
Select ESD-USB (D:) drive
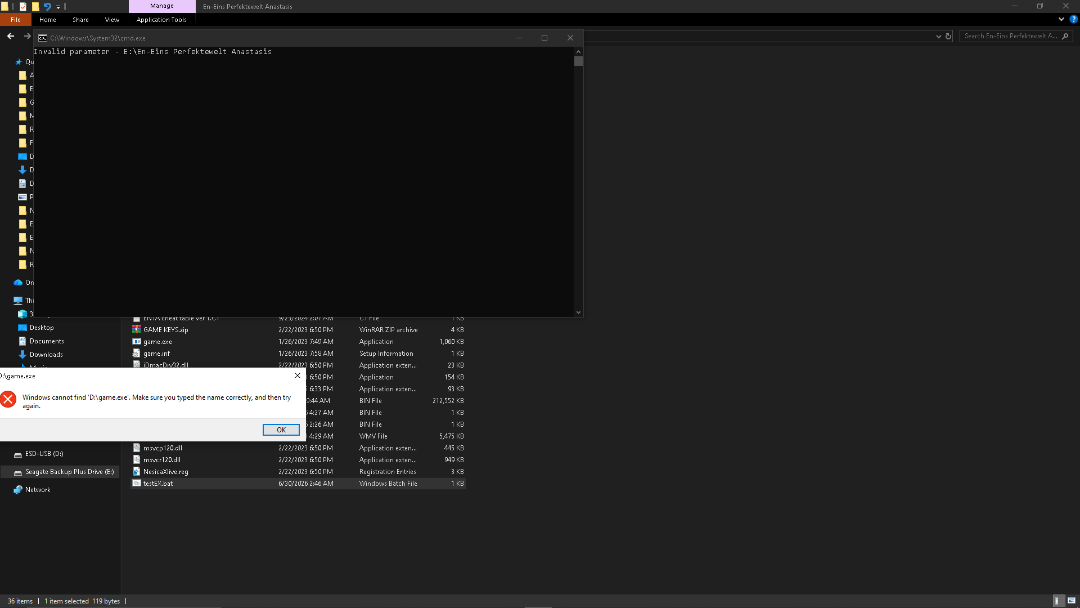[x=44, y=454]
